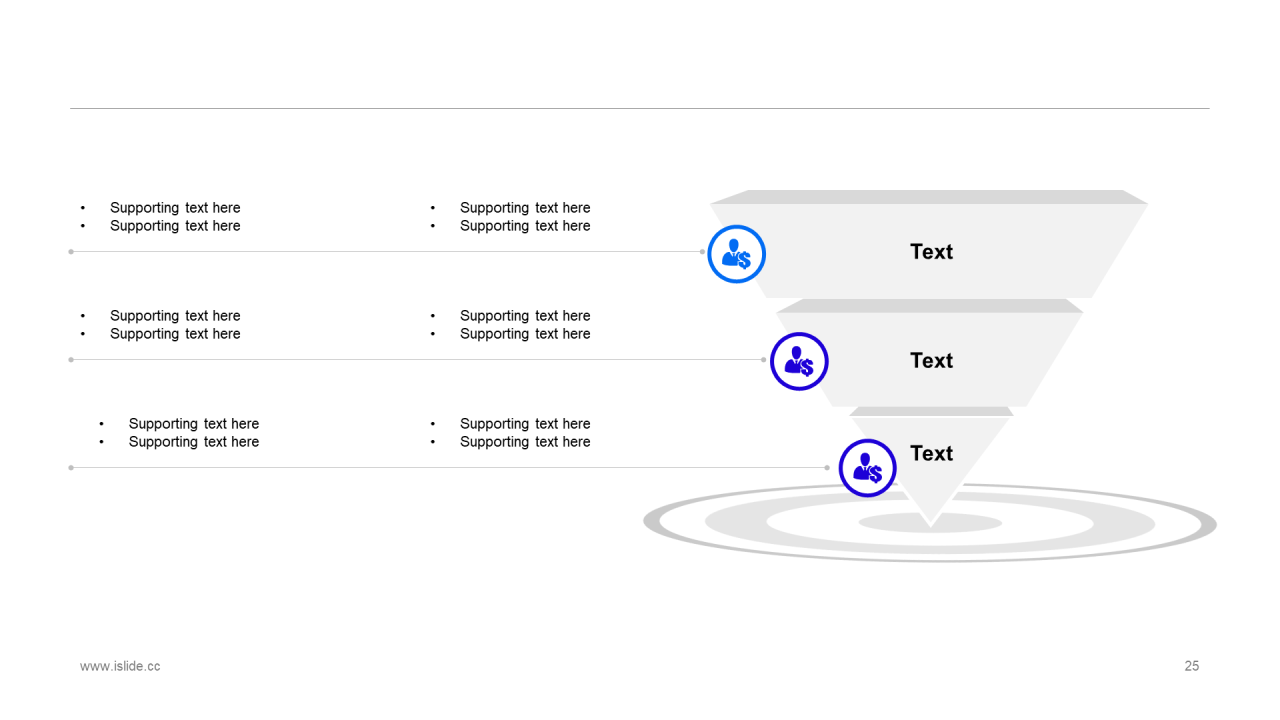Click the third connector line's left endpoint dot
The image size is (1280, 720).
[71, 467]
